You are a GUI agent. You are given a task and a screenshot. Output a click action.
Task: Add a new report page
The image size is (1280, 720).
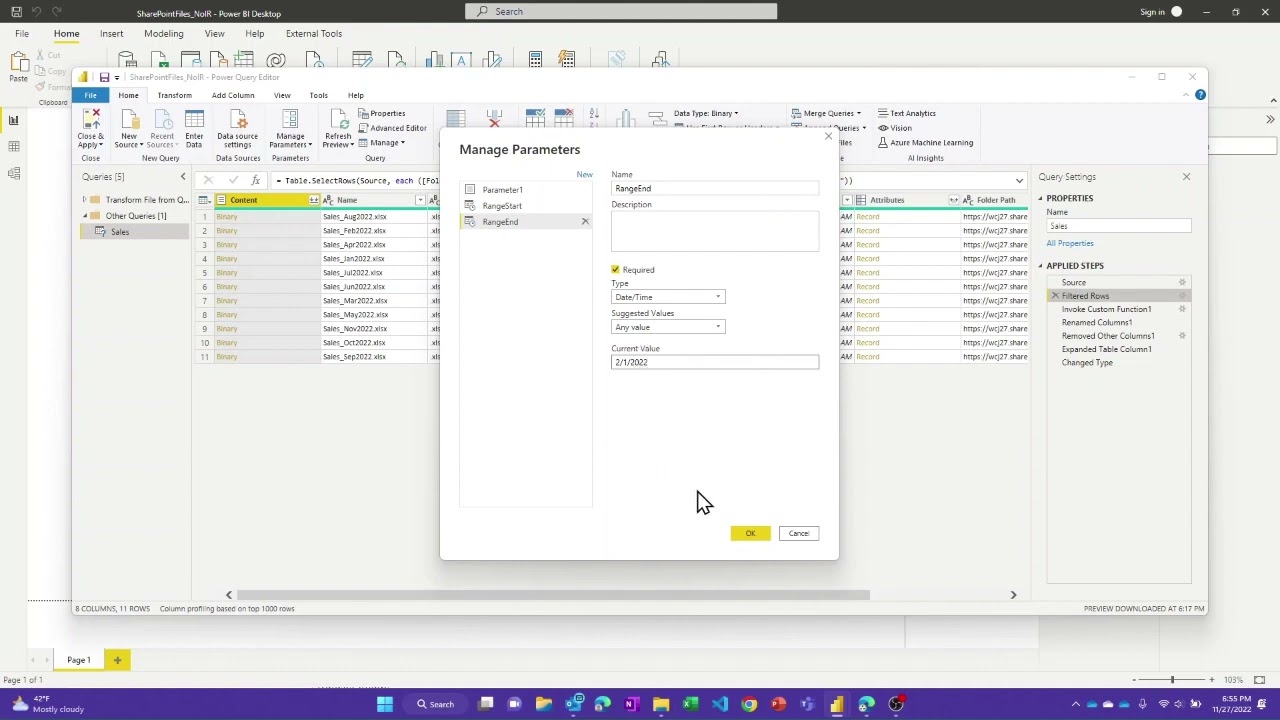tap(117, 660)
